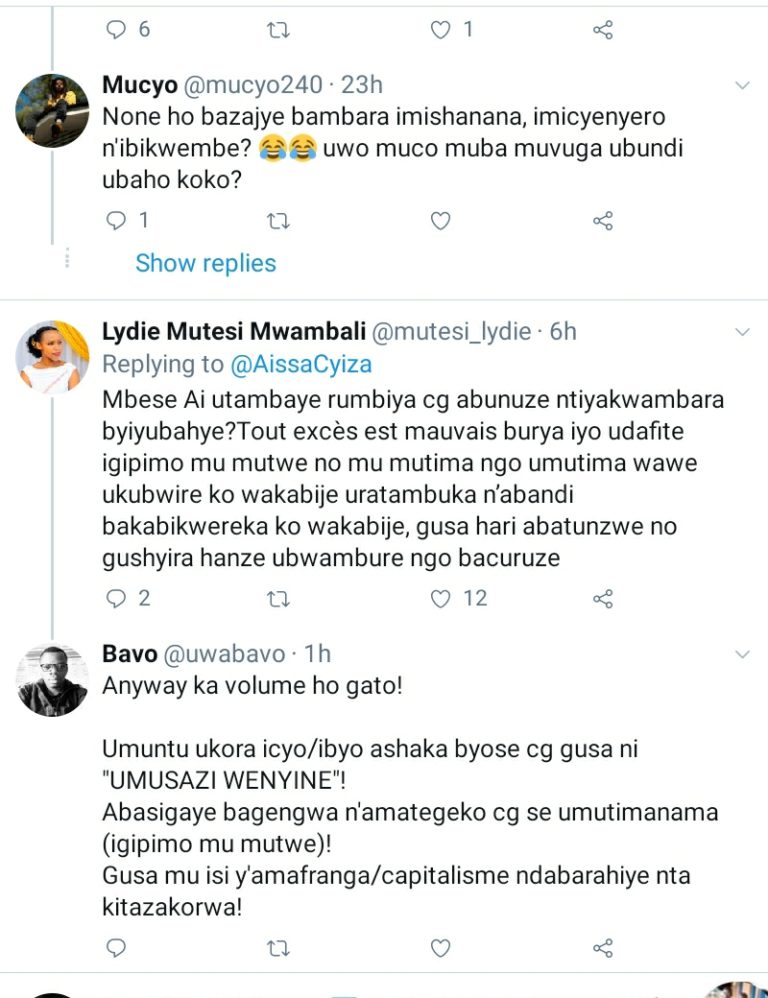
Task: Tap Bavo's profile photo
Action: pyautogui.click(x=52, y=680)
